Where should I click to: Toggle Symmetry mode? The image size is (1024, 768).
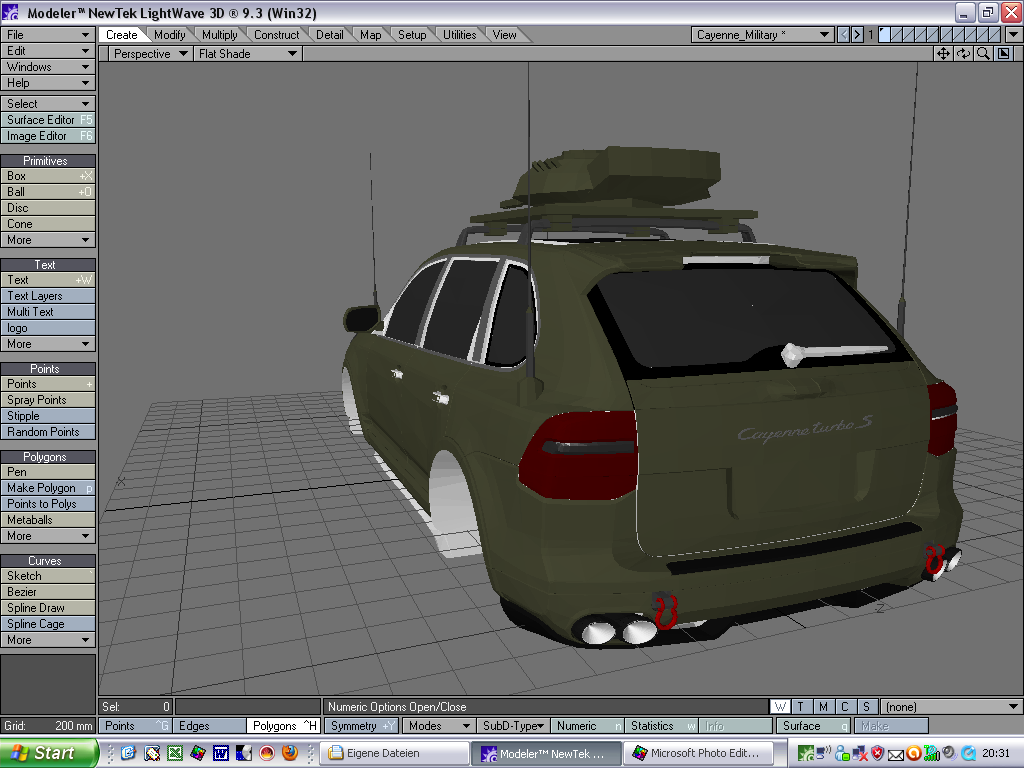coord(361,726)
